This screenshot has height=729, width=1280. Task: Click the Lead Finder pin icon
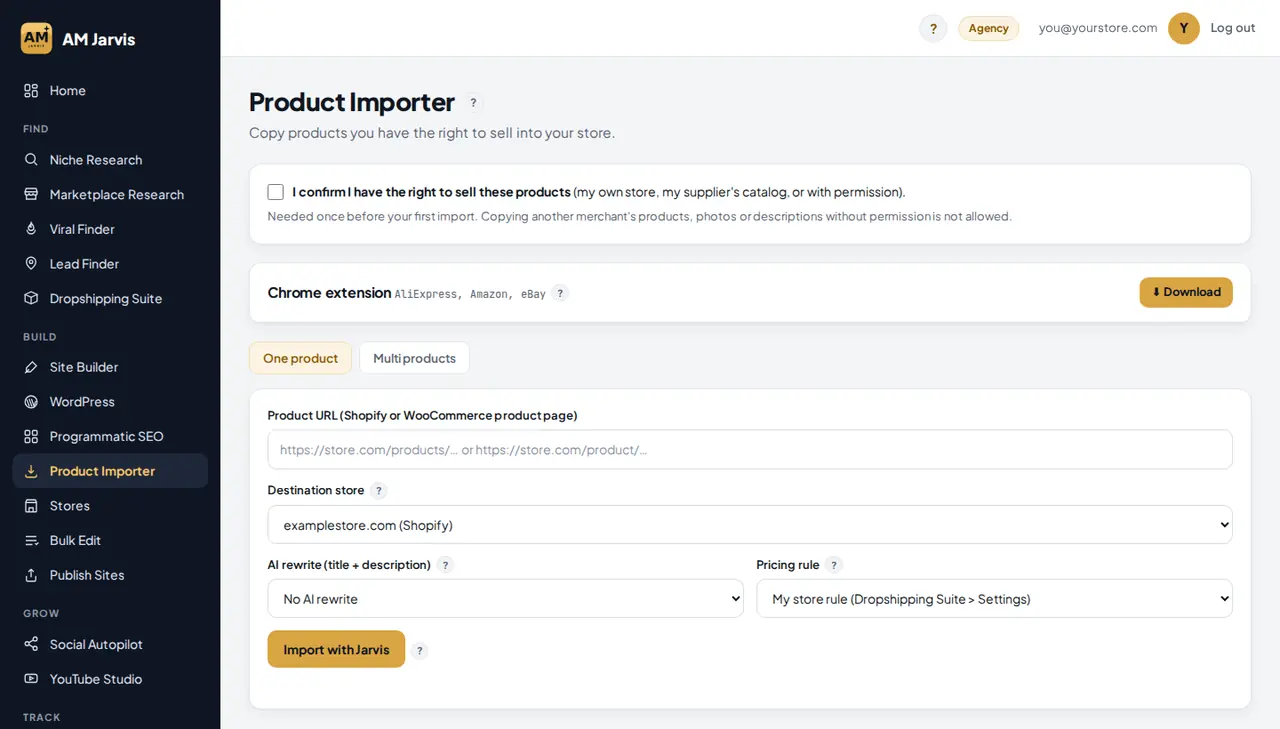pyautogui.click(x=31, y=264)
